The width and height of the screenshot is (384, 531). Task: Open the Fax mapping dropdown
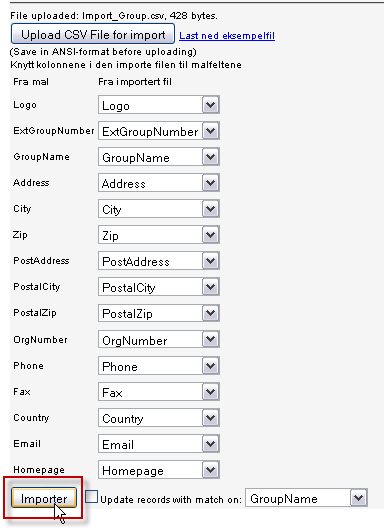(x=159, y=392)
